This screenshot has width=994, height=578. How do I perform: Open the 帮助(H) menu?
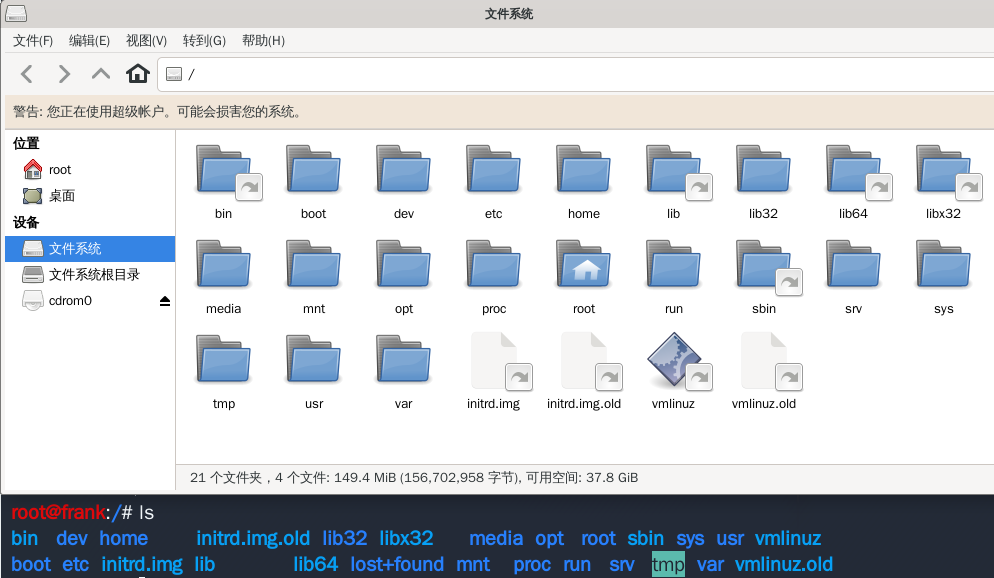[264, 41]
